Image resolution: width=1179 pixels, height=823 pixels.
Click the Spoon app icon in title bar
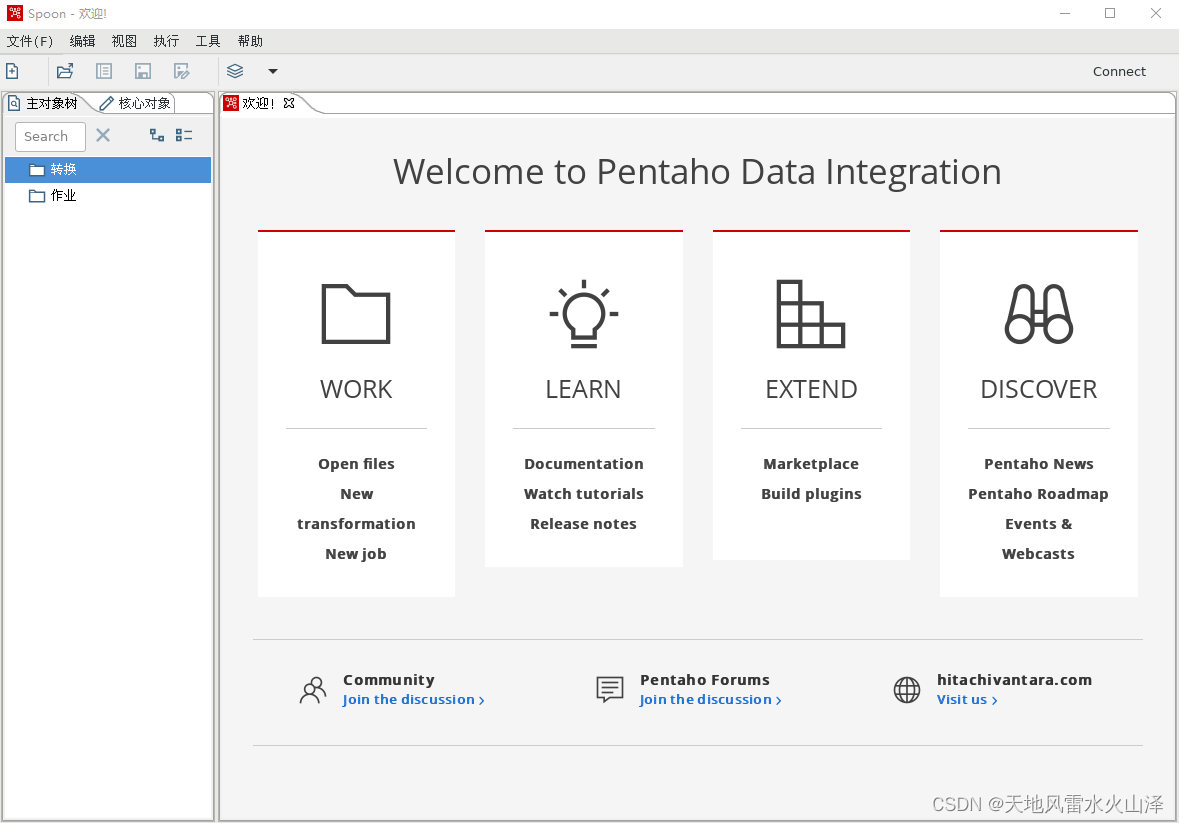14,13
